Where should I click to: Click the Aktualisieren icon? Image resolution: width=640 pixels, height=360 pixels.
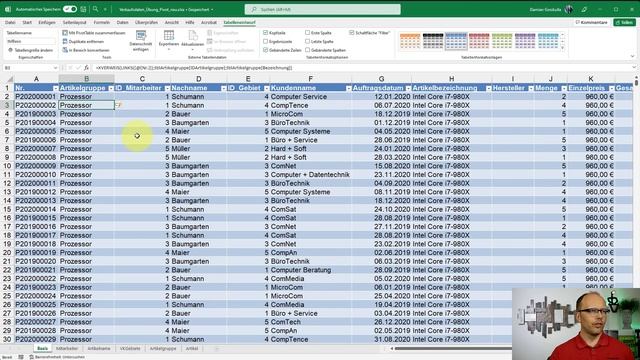coord(192,36)
